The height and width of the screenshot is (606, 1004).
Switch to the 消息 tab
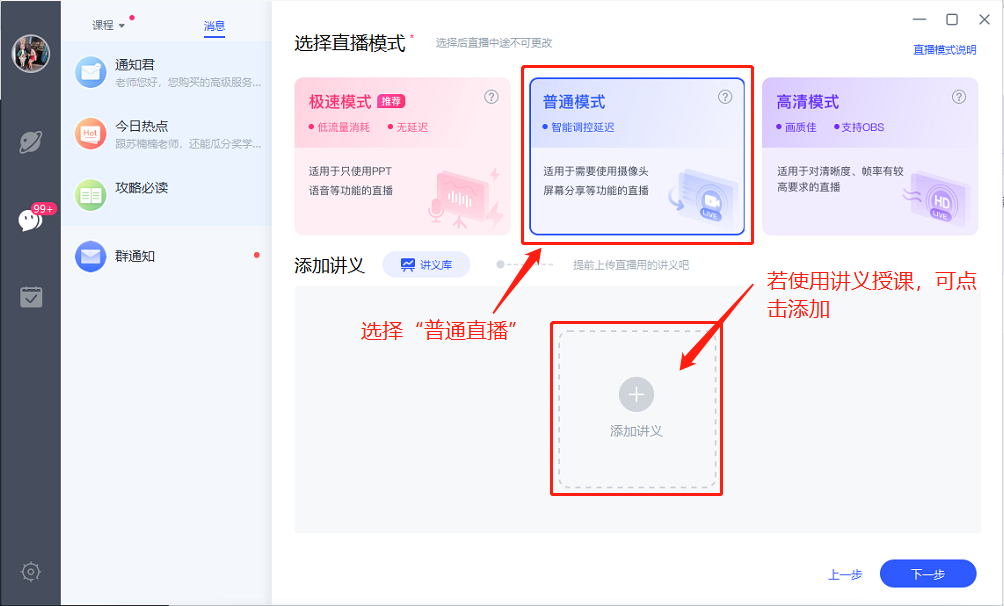(x=214, y=25)
